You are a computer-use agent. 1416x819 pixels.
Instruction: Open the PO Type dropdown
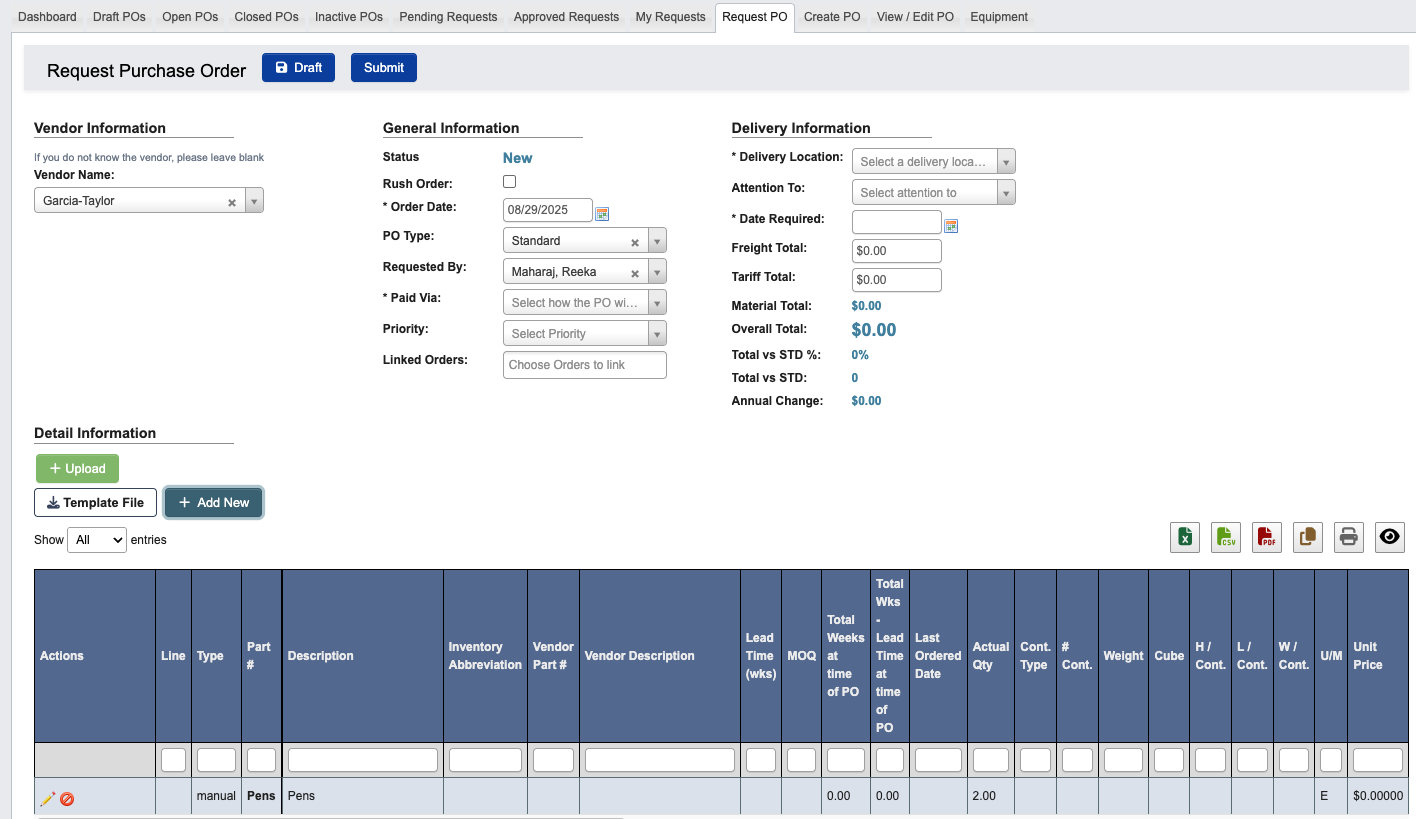tap(657, 241)
